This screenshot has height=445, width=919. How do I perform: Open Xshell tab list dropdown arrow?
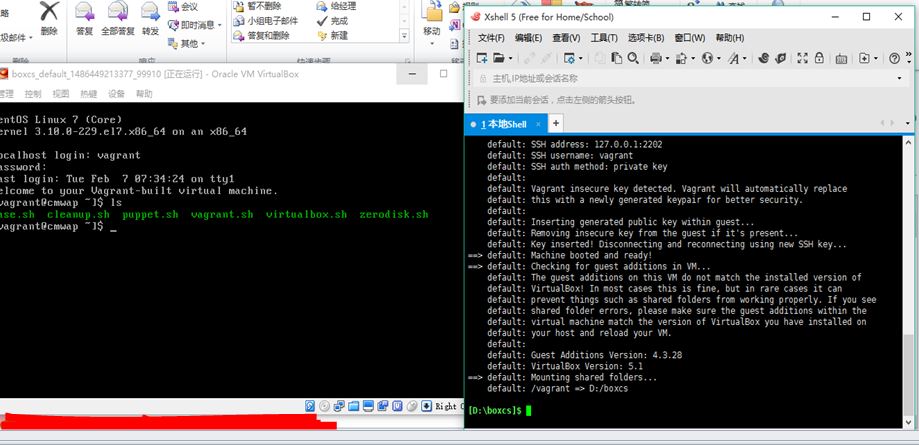[908, 123]
